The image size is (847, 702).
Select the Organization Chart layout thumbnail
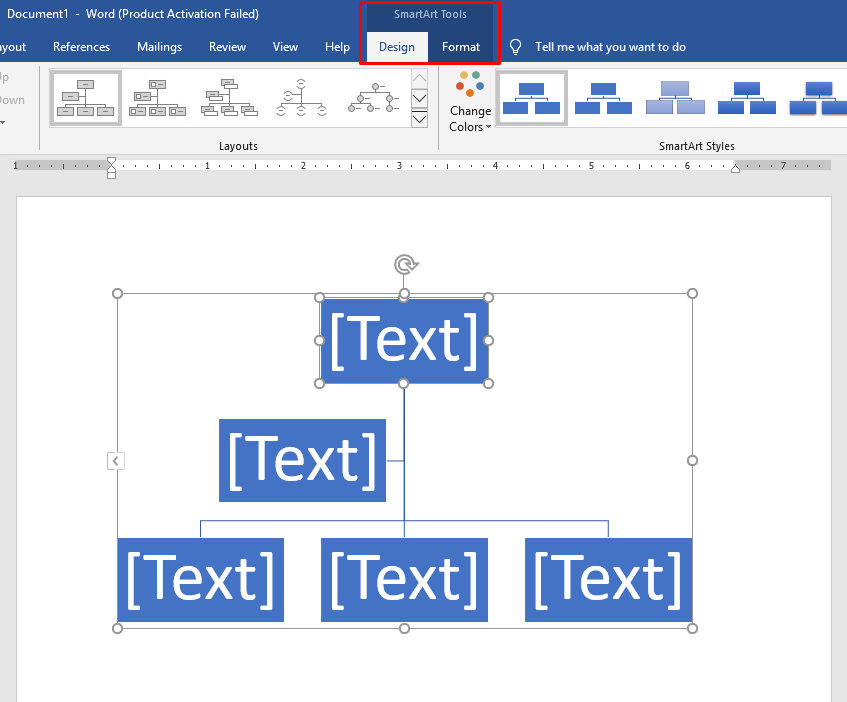(x=85, y=98)
